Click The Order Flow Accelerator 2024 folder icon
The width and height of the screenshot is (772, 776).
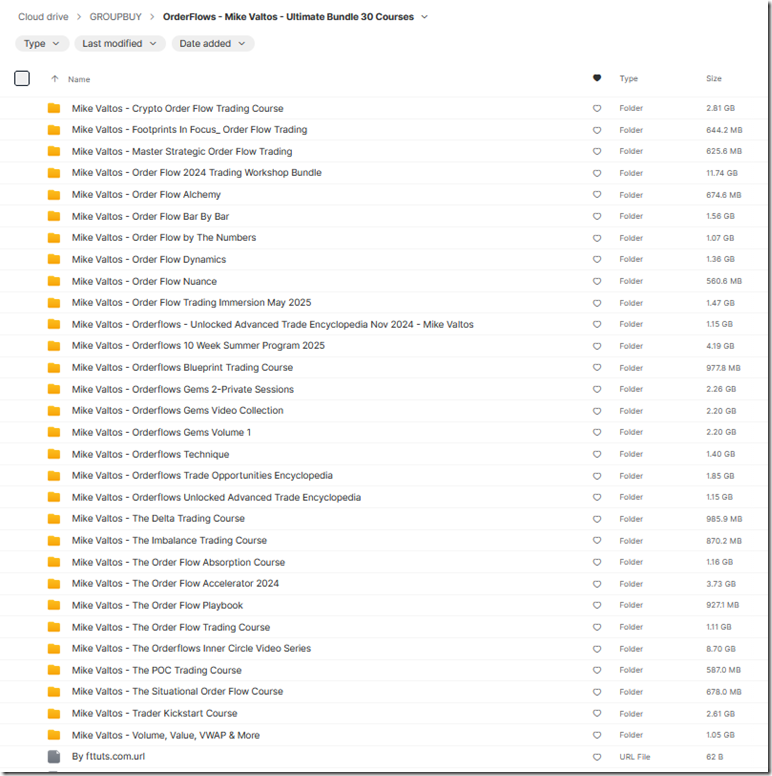click(54, 583)
